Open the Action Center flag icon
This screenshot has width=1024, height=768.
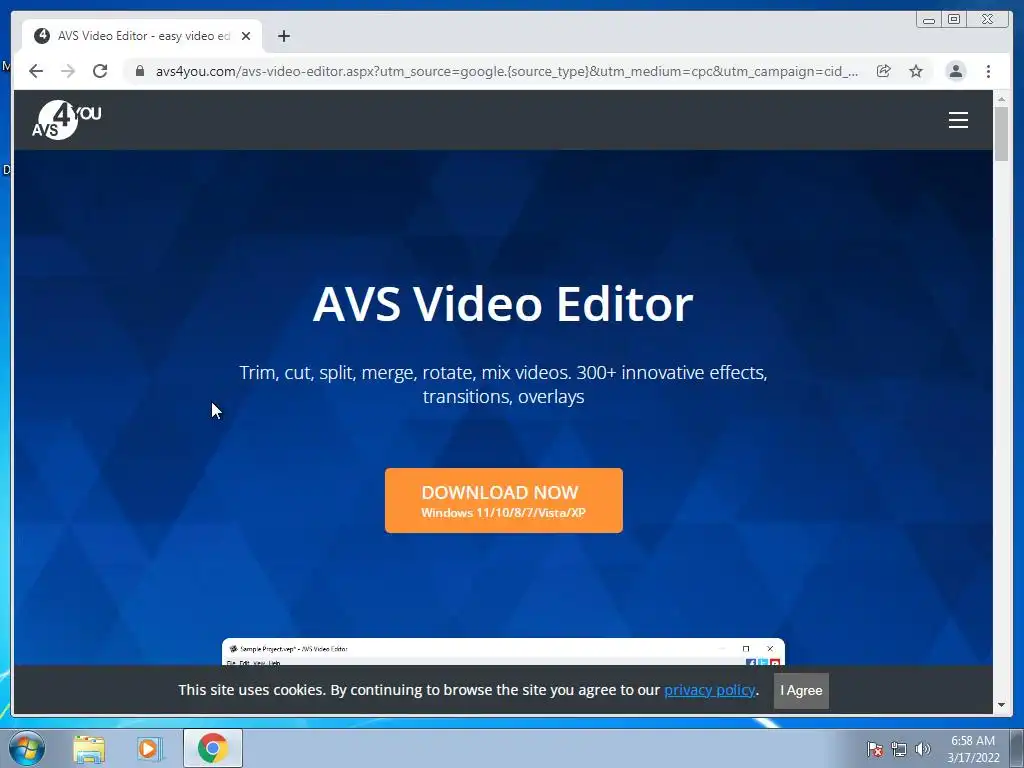[874, 749]
